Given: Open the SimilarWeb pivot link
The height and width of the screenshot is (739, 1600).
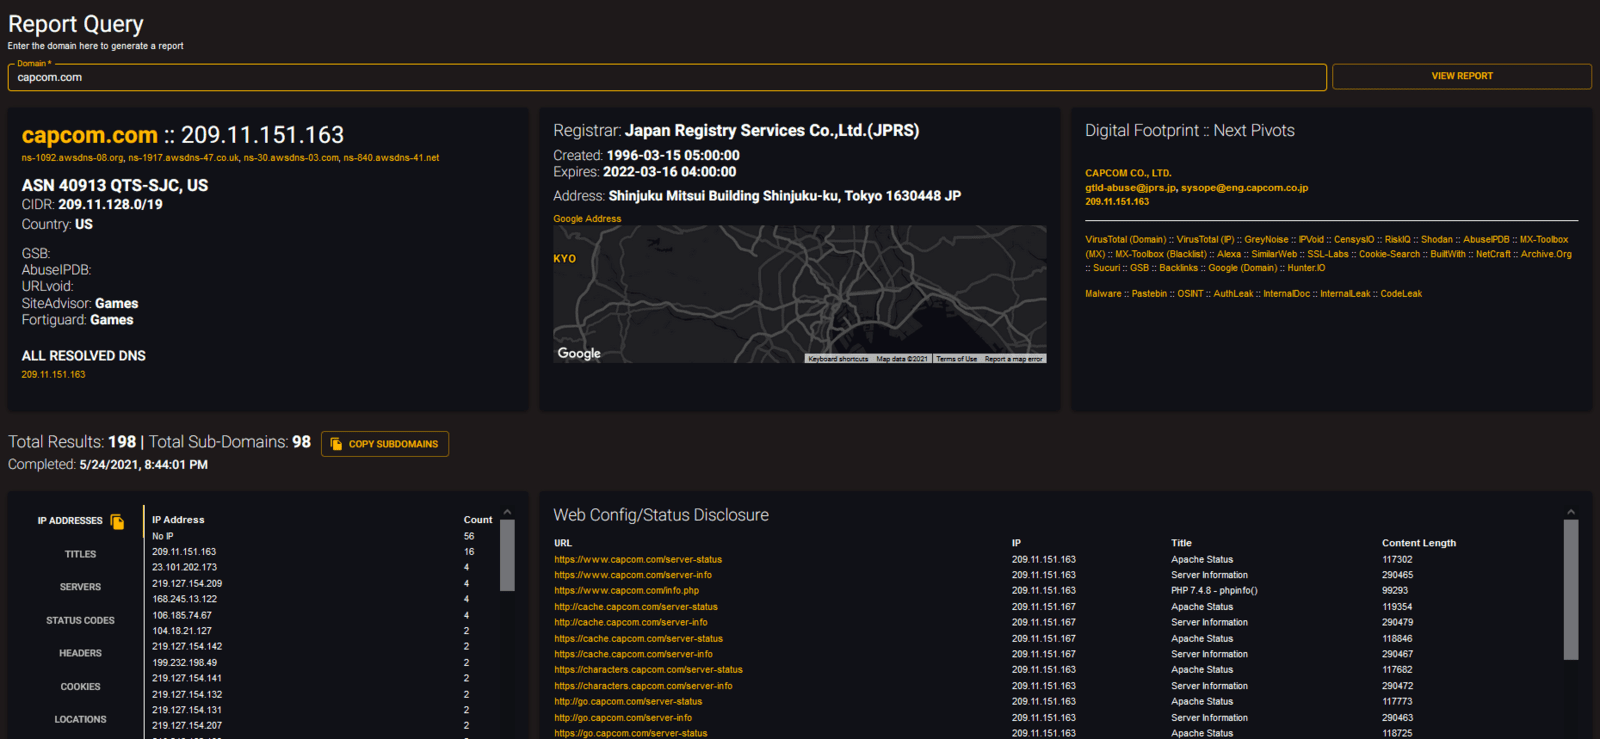Looking at the screenshot, I should click(x=1274, y=254).
